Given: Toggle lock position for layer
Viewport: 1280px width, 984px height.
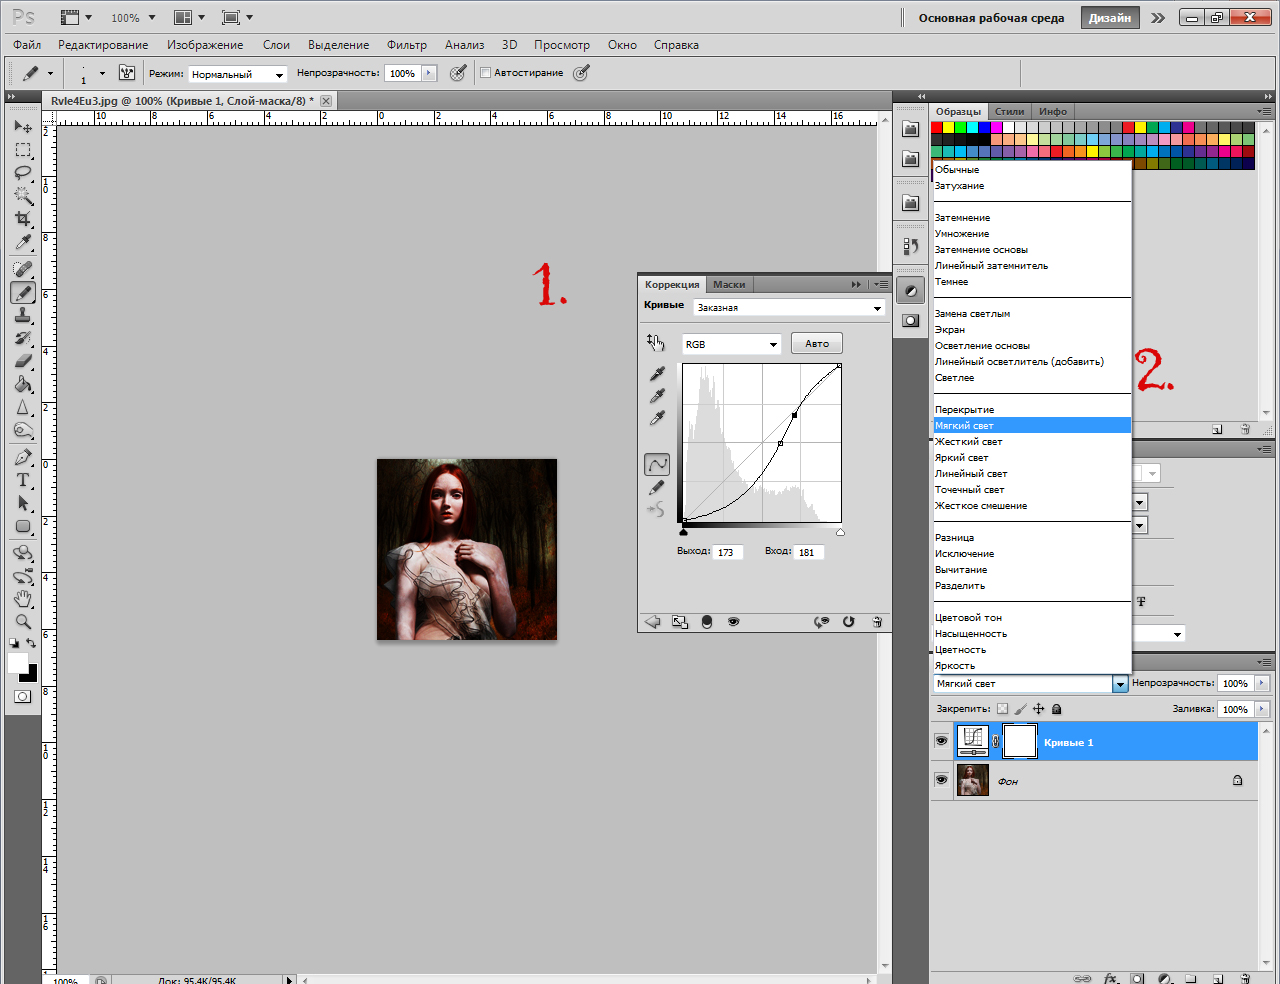Looking at the screenshot, I should coord(1038,709).
